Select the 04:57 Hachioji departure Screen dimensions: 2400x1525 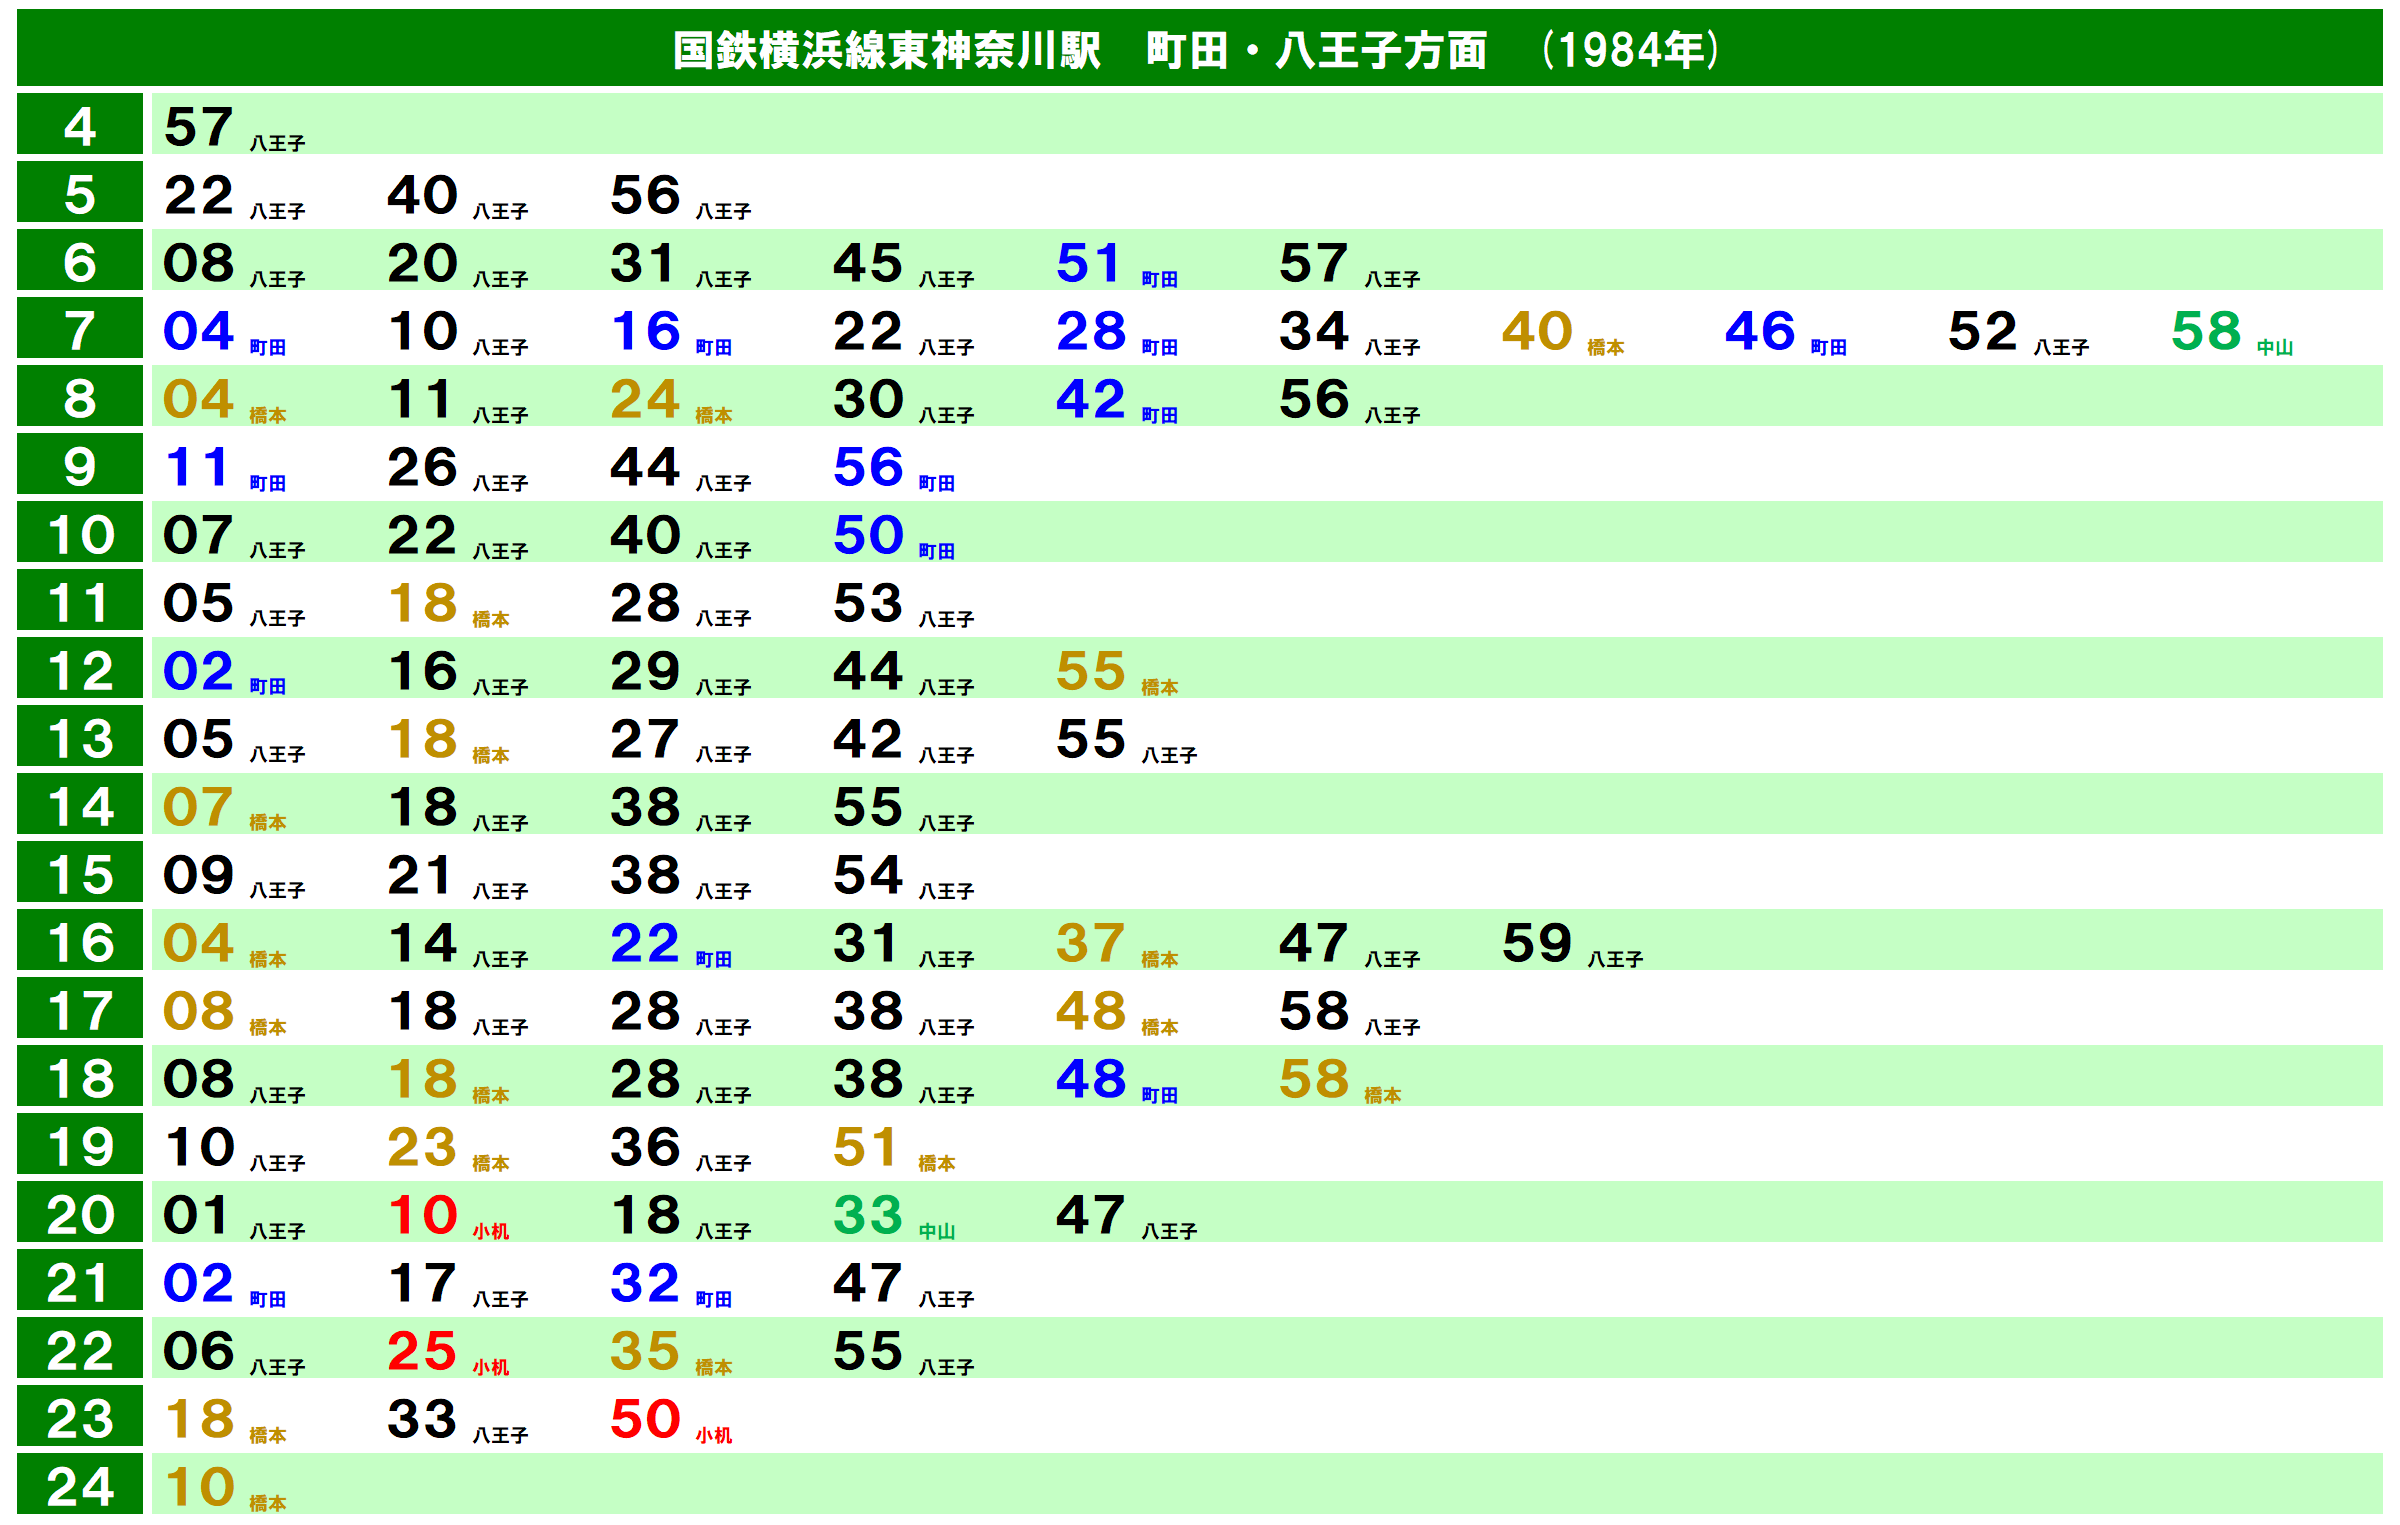pos(199,127)
